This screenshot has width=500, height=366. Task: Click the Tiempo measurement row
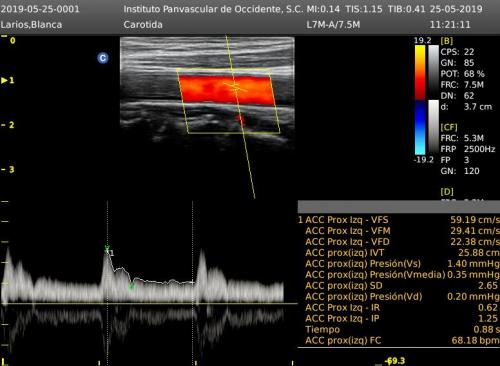(x=399, y=330)
